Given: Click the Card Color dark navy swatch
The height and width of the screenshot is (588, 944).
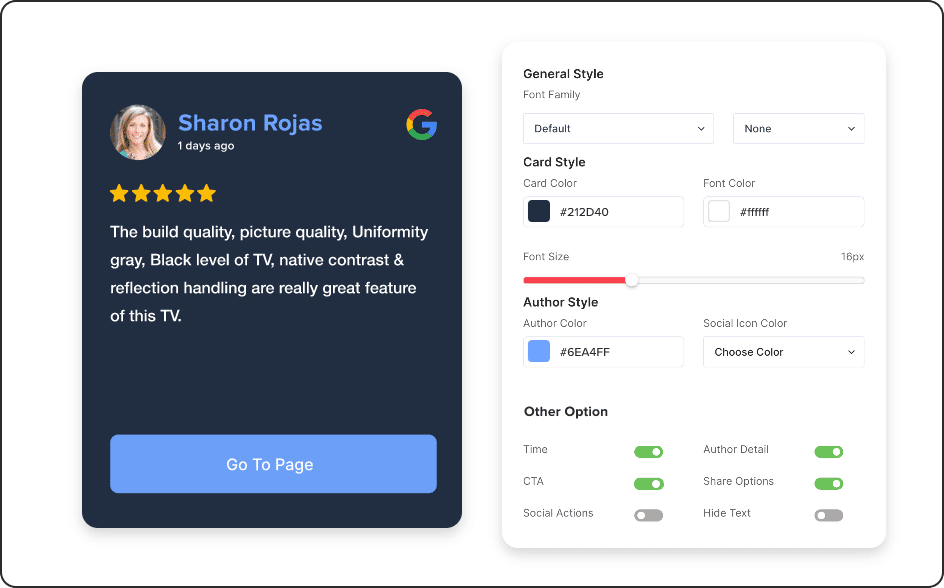Looking at the screenshot, I should coord(539,212).
